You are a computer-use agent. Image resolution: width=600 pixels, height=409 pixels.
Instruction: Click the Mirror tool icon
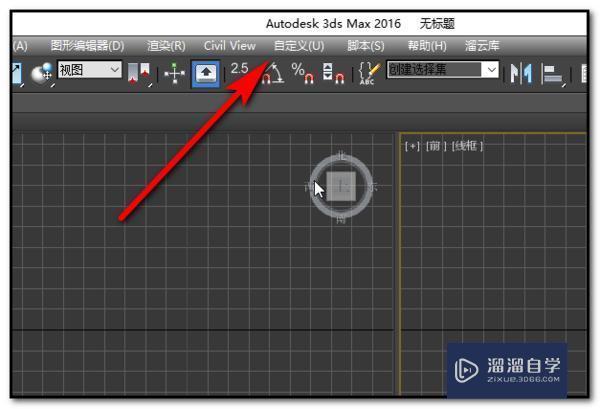click(x=521, y=73)
